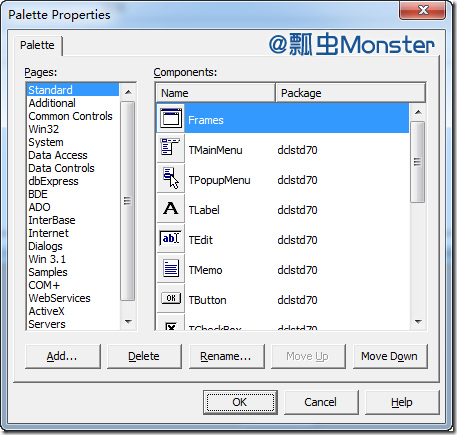The width and height of the screenshot is (457, 435).
Task: Select the TLabel letter A icon
Action: pyautogui.click(x=171, y=208)
